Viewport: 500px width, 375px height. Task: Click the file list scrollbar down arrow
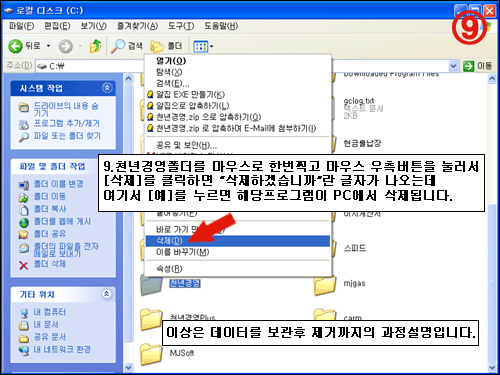(492, 367)
